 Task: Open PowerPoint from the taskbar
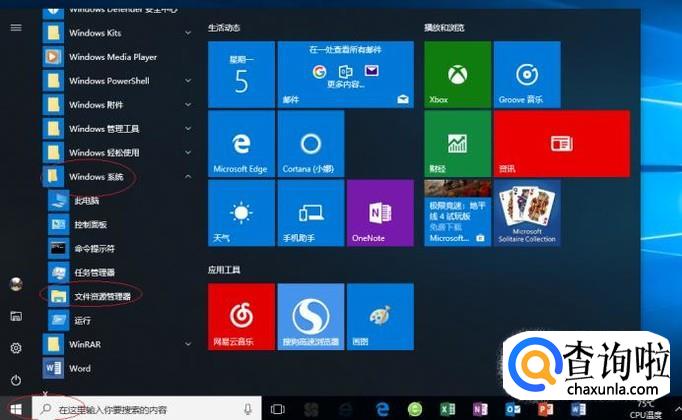pyautogui.click(x=545, y=409)
